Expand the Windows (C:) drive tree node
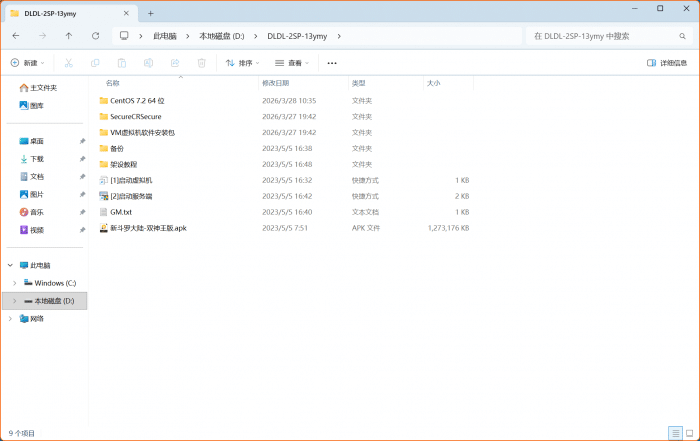700x441 pixels. coord(13,283)
